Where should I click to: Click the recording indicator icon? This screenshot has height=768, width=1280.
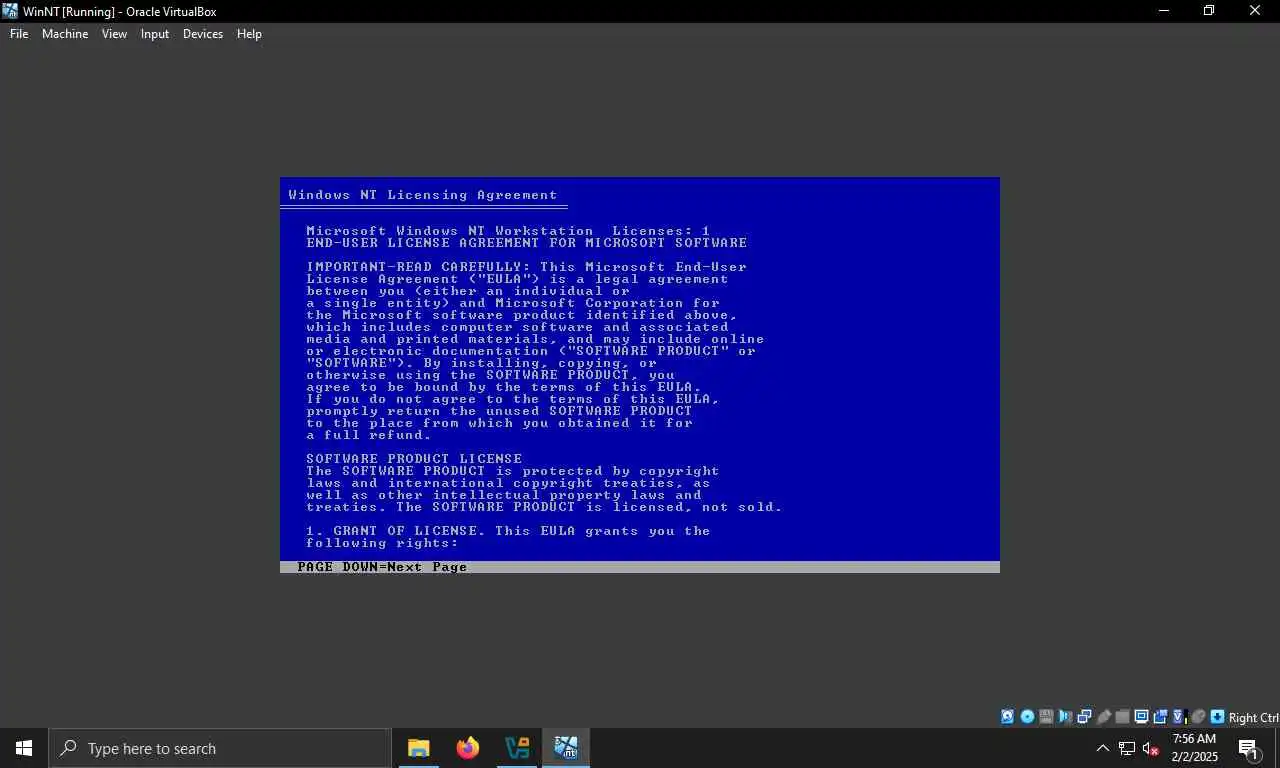click(1160, 717)
